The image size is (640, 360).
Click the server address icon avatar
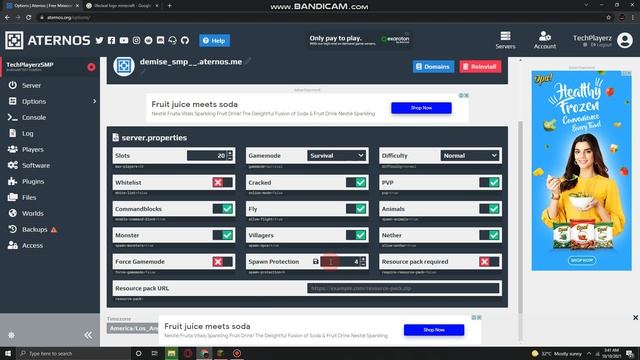(x=124, y=66)
